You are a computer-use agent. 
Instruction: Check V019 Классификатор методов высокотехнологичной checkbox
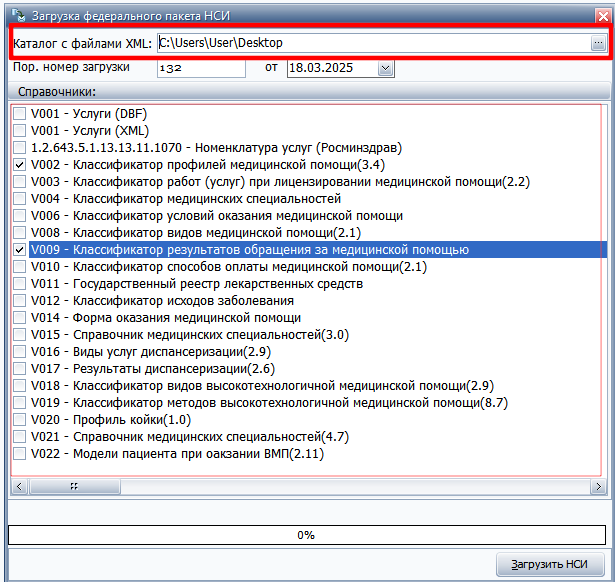[19, 403]
